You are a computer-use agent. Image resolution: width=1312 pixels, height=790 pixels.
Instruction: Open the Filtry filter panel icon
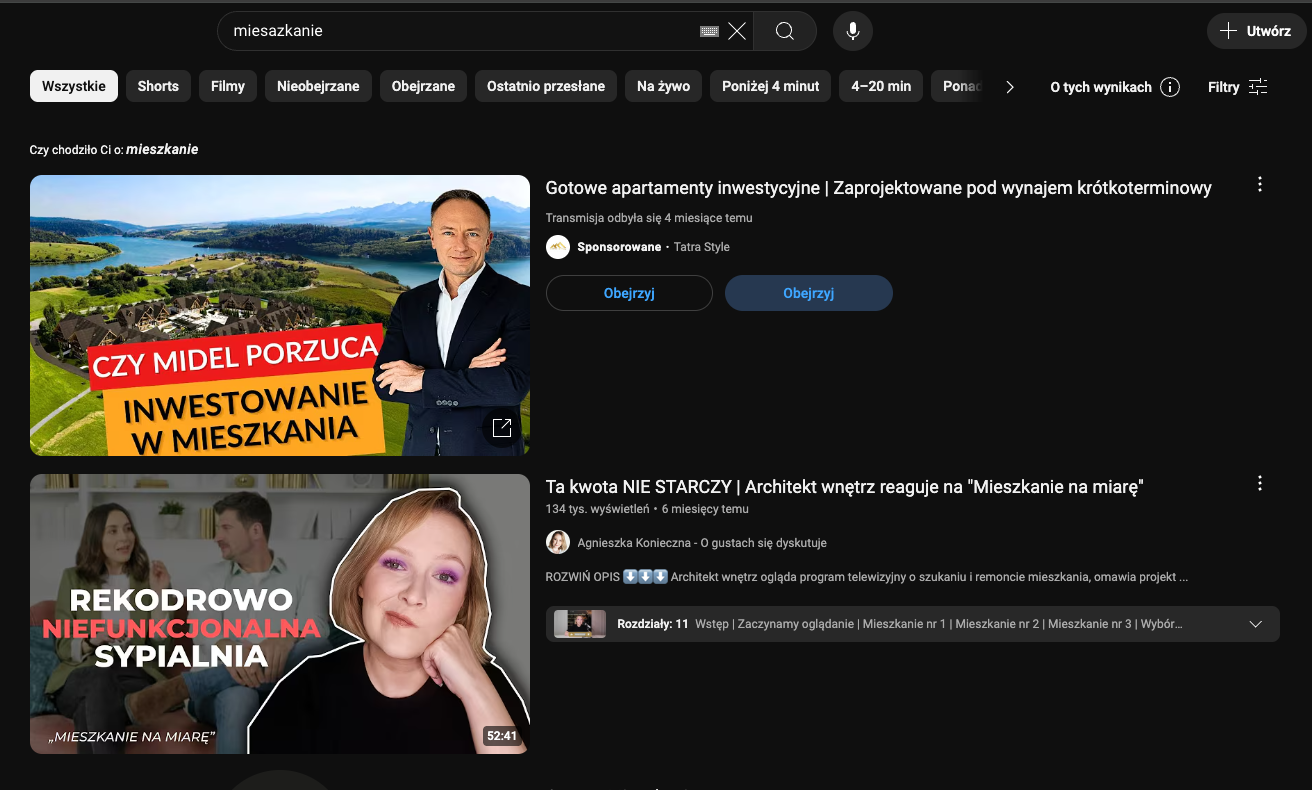pyautogui.click(x=1259, y=87)
